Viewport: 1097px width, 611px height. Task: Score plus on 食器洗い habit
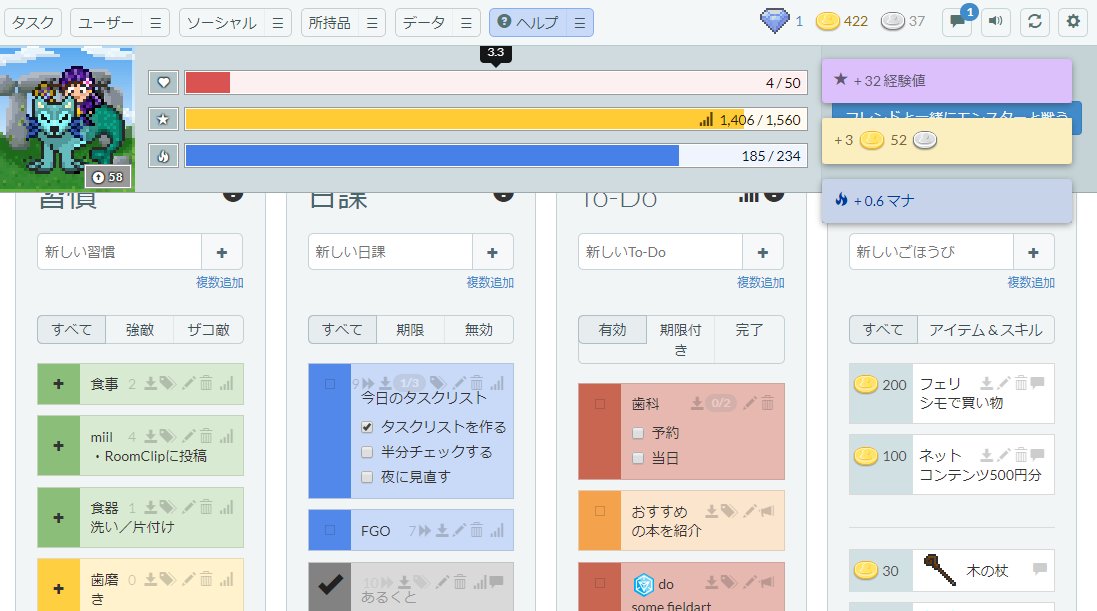pos(59,517)
